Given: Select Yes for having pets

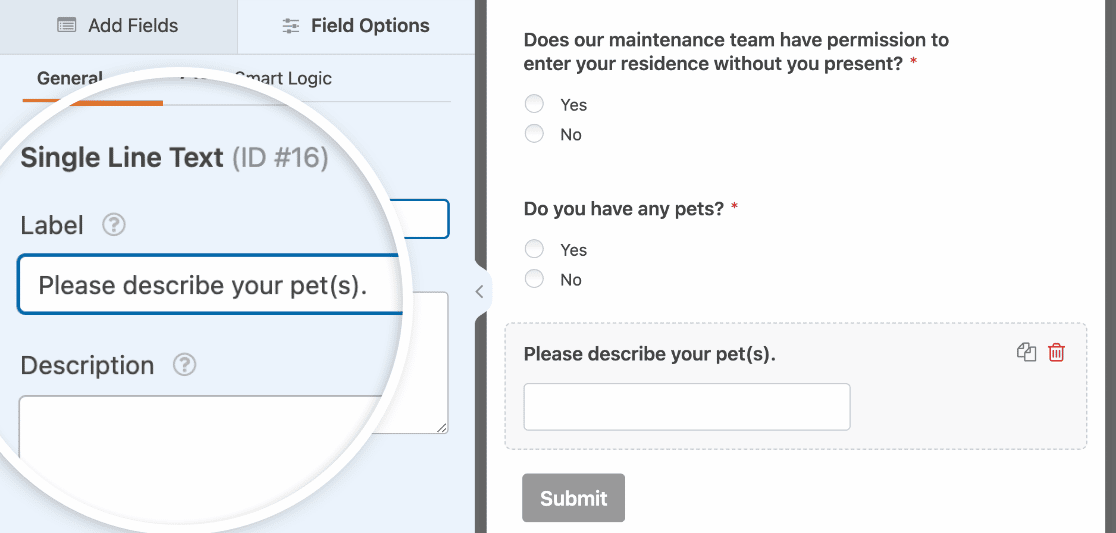Looking at the screenshot, I should 534,249.
